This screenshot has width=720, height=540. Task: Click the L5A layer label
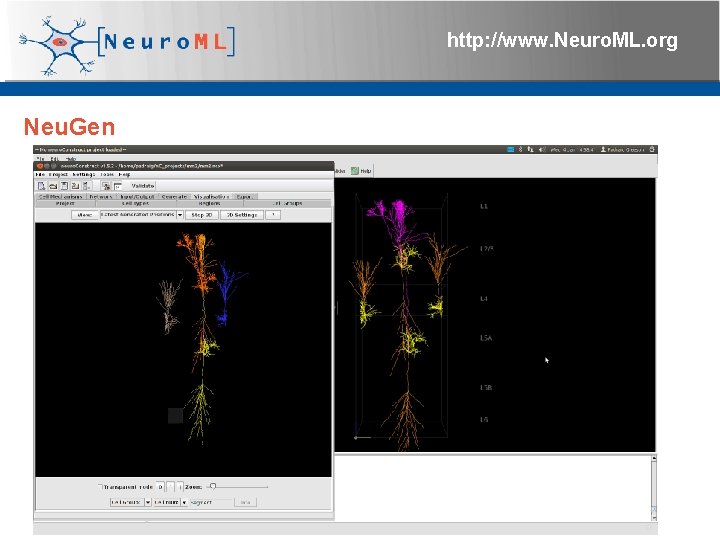(486, 338)
